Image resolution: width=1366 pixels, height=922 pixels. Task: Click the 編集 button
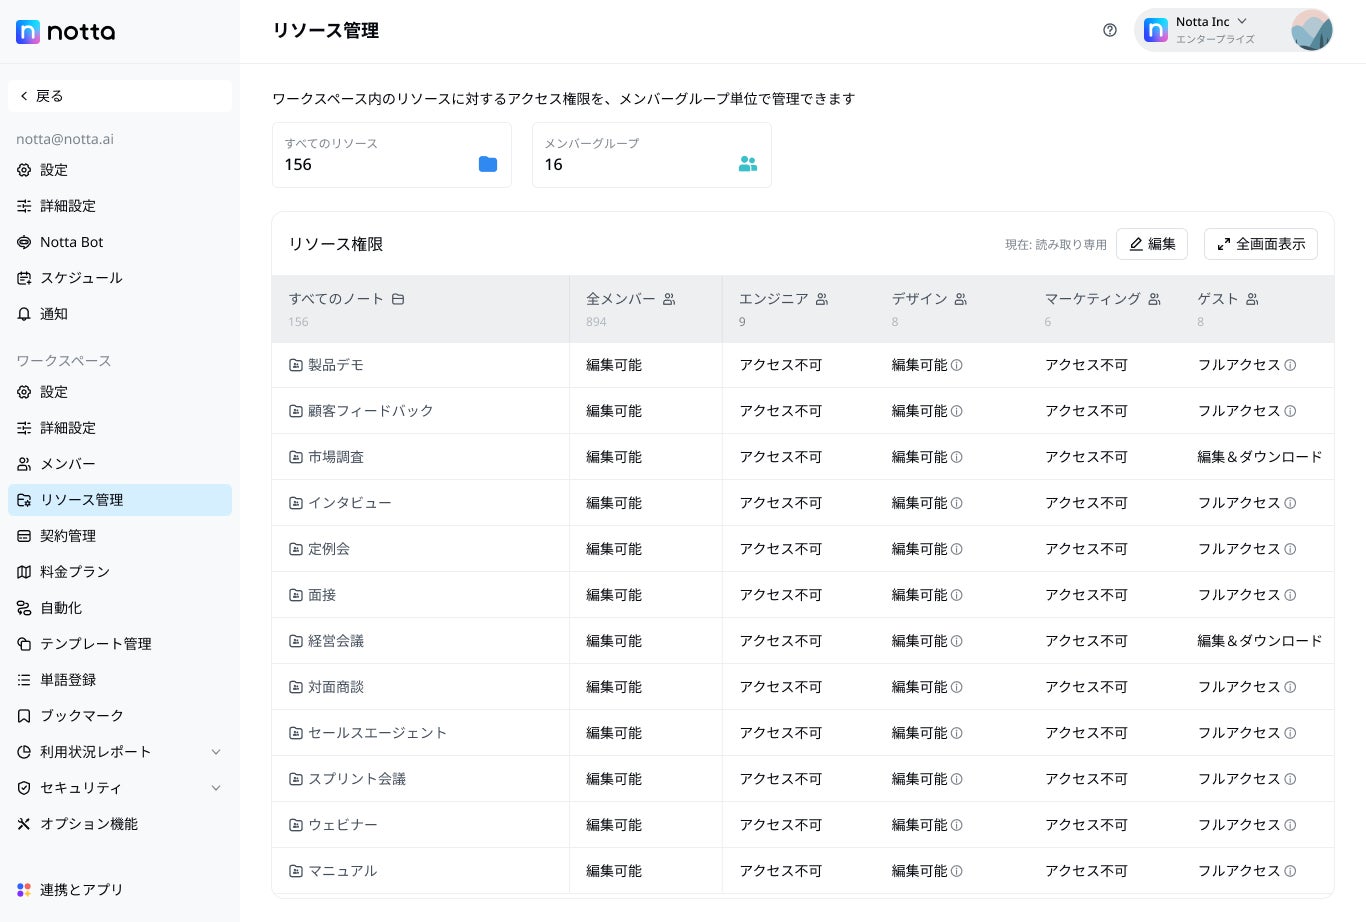pos(1152,244)
